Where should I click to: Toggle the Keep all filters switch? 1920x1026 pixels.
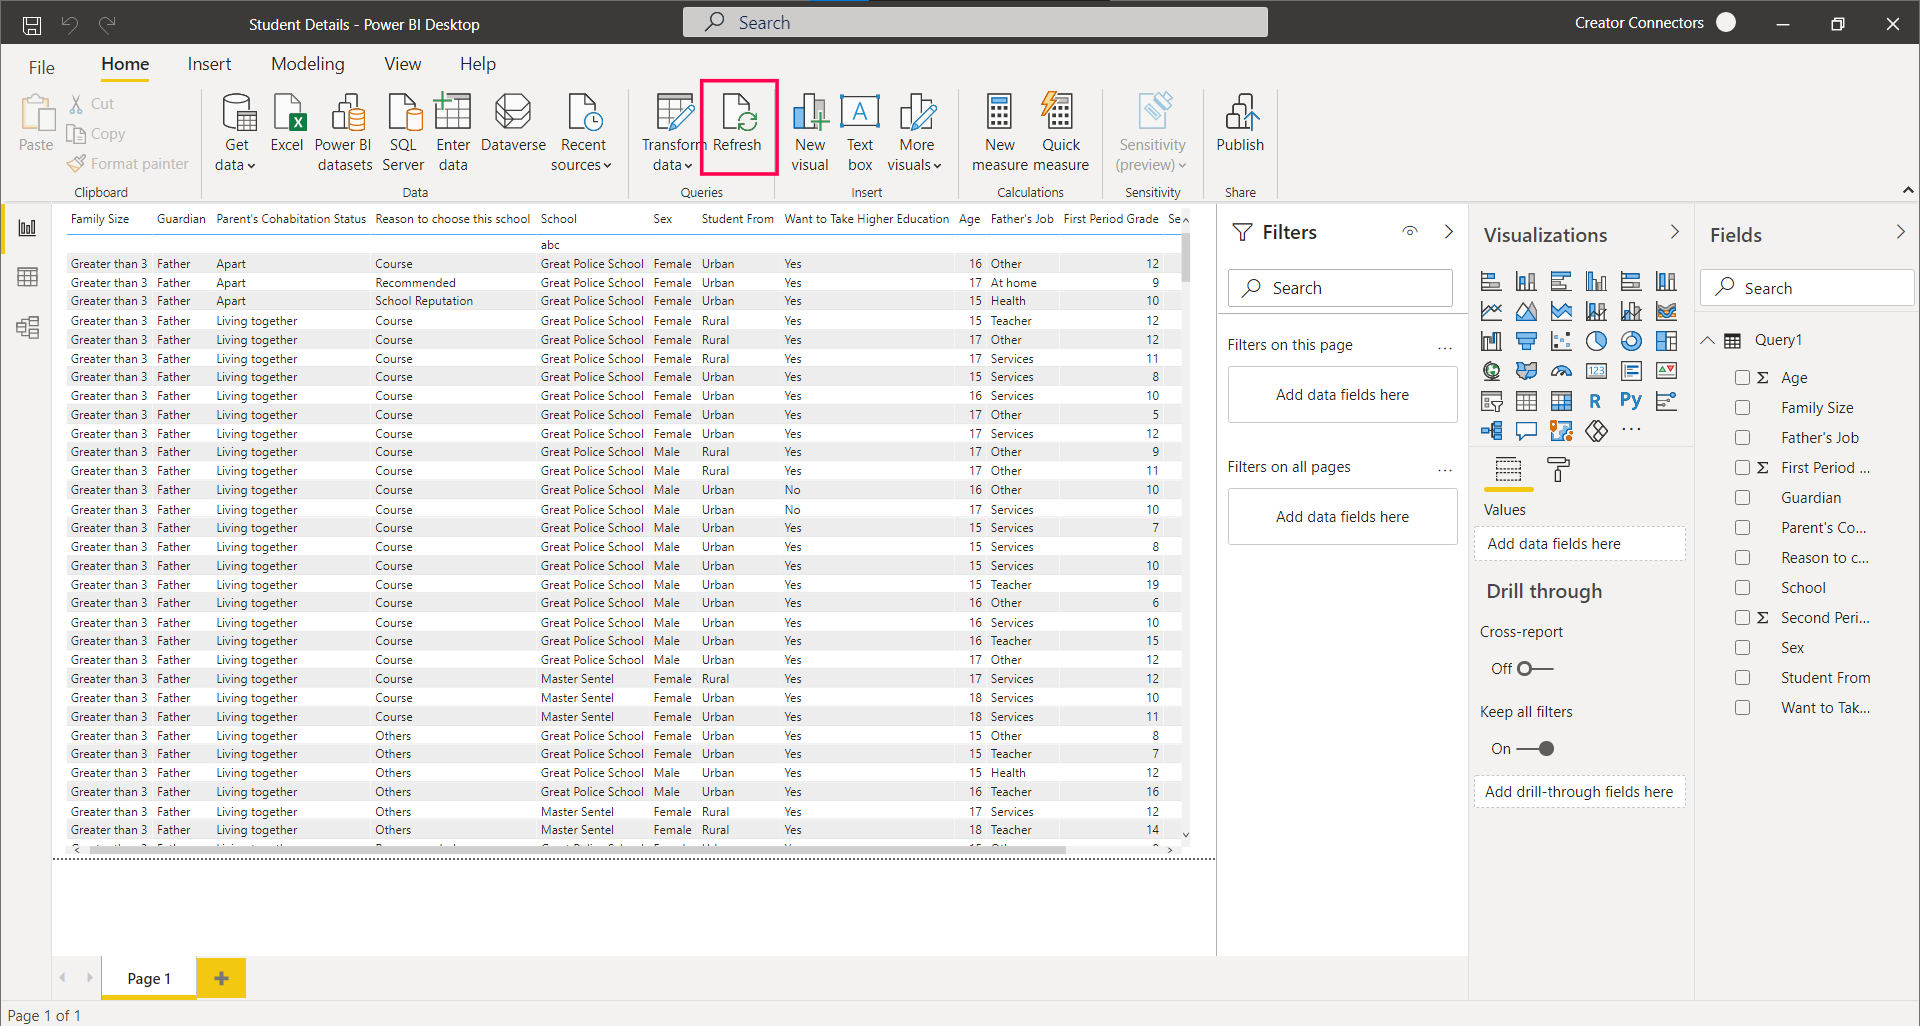(x=1535, y=749)
